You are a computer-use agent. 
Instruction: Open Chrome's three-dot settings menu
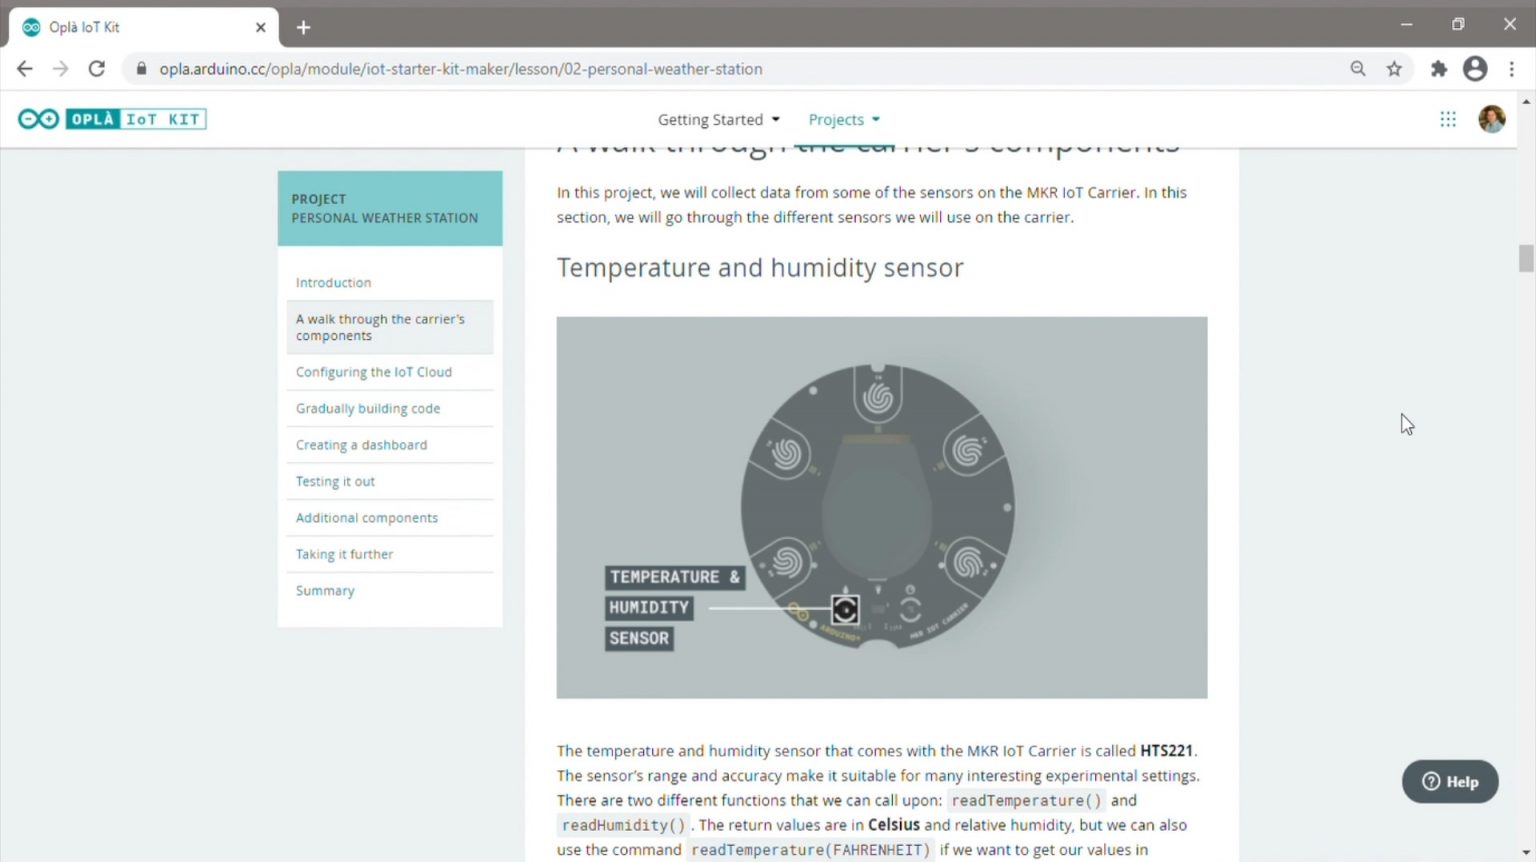pos(1513,68)
